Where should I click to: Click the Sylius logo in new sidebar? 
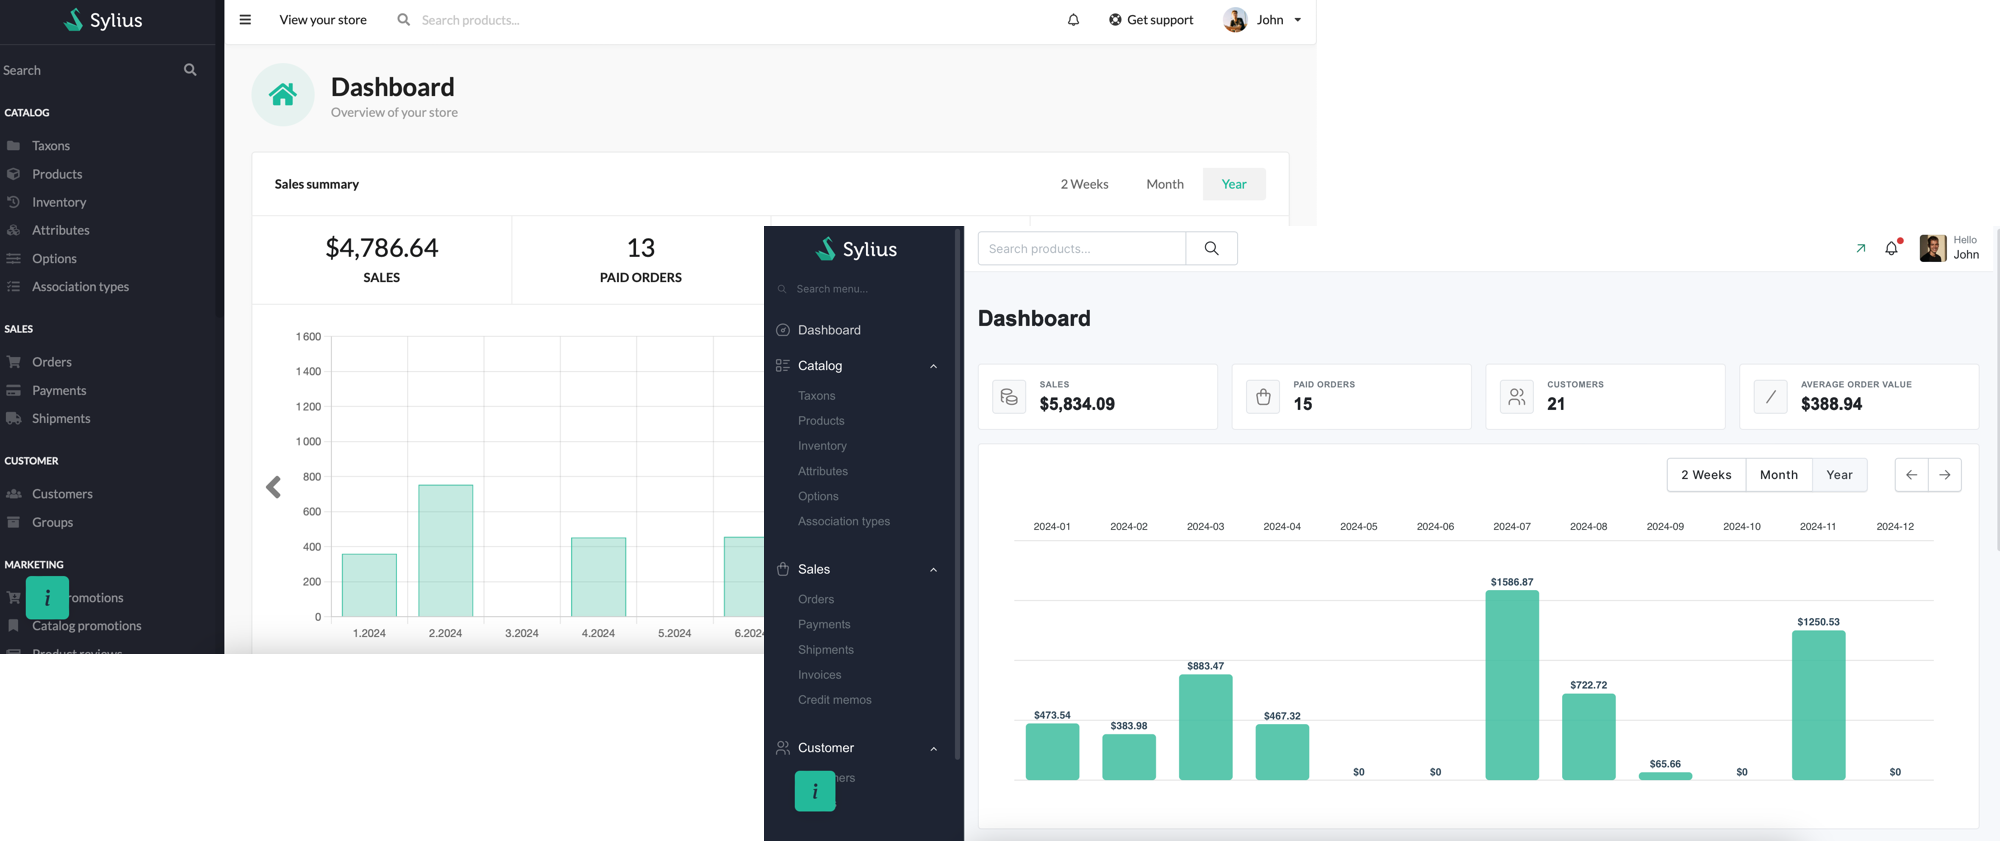coord(856,249)
